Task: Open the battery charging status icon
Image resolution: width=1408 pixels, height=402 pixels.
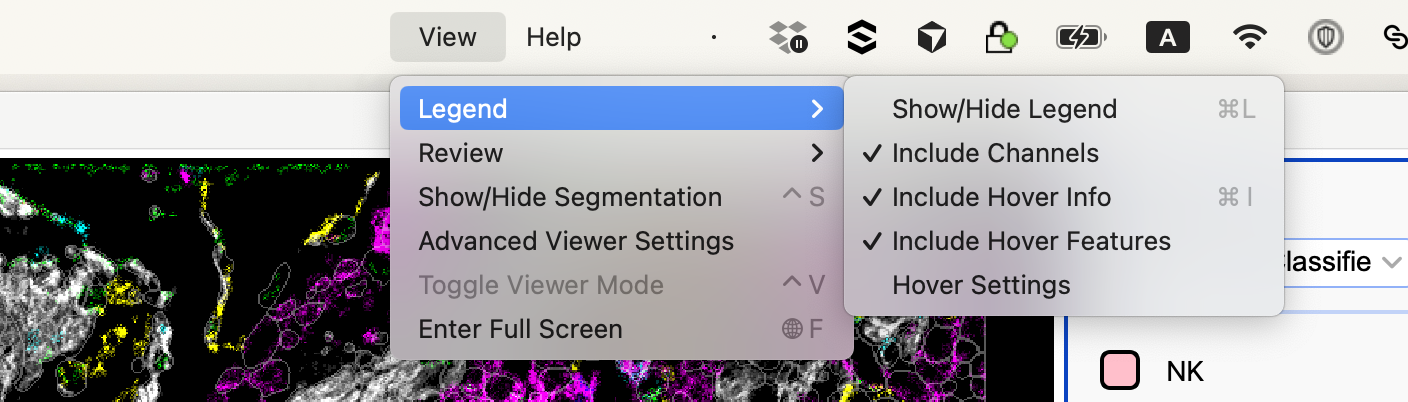Action: [1081, 38]
